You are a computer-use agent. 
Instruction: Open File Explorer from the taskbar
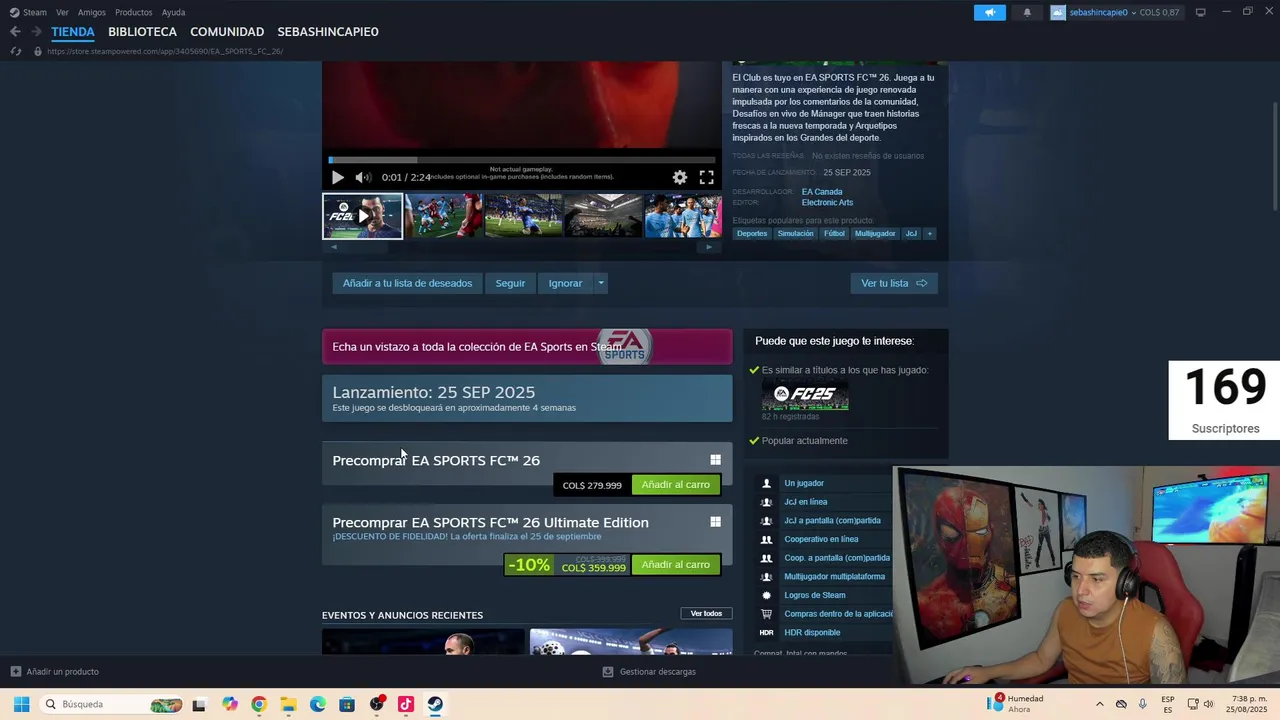point(288,704)
